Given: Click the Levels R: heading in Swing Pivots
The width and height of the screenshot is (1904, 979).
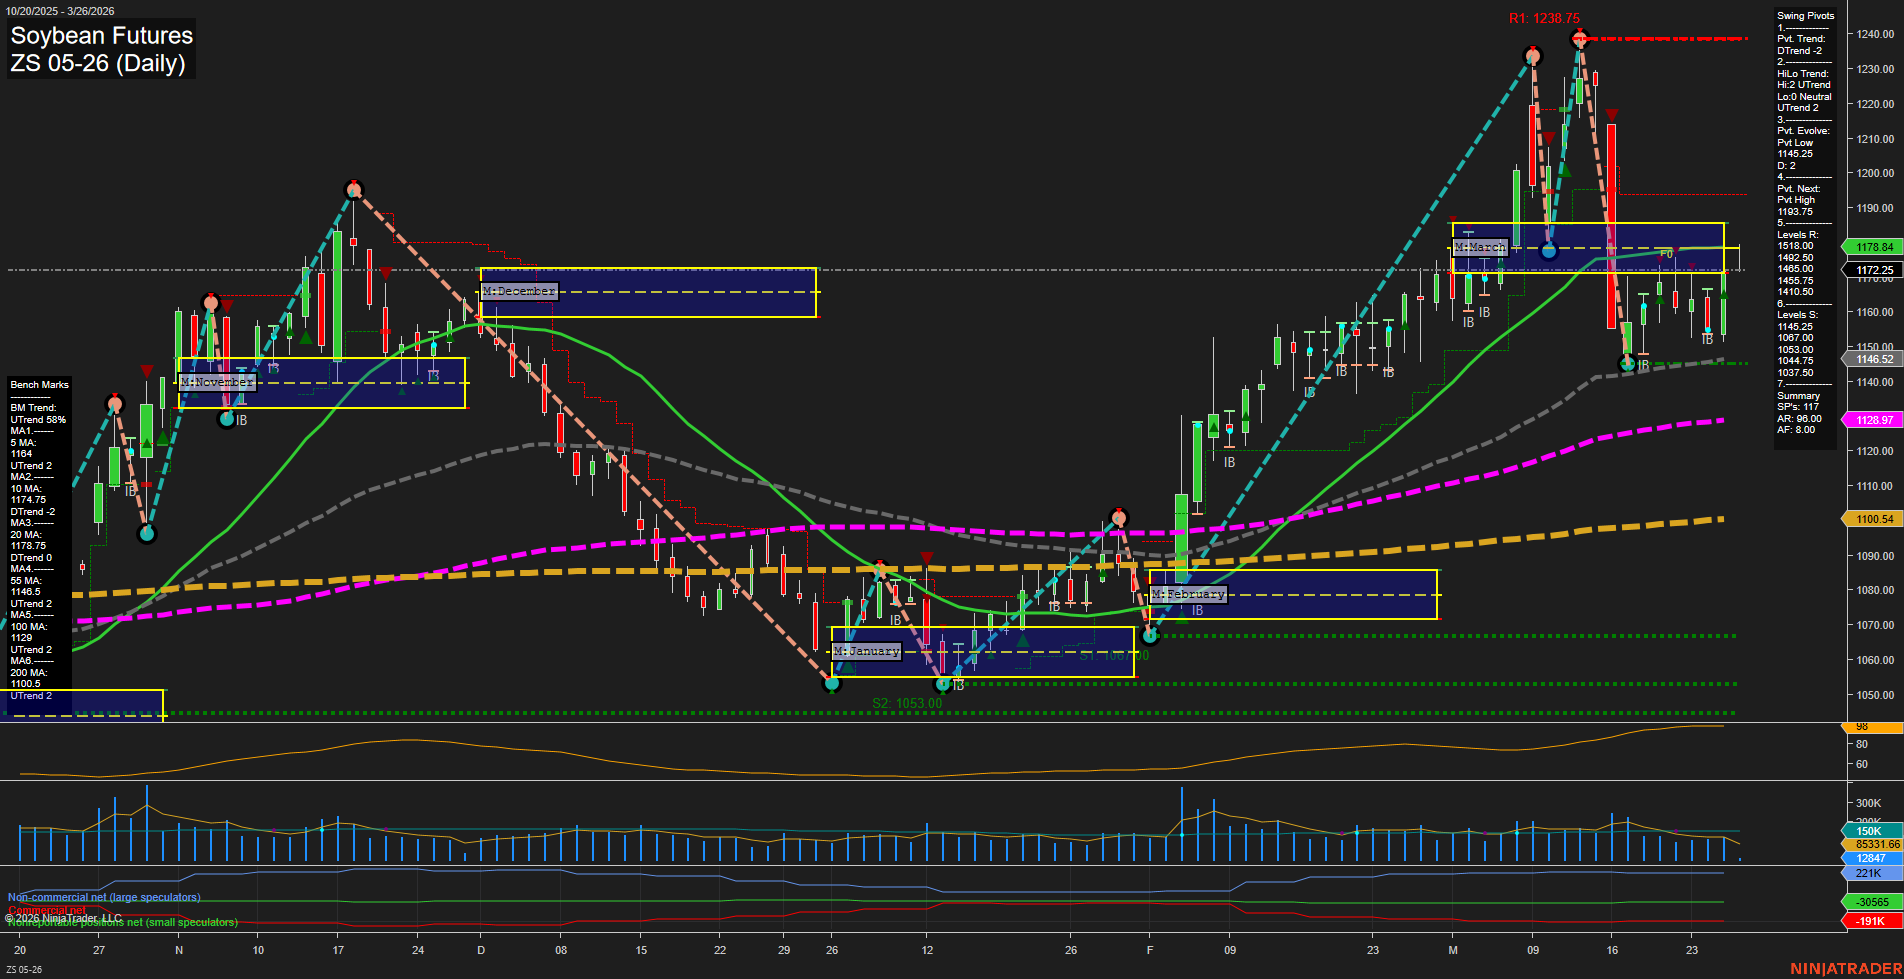Looking at the screenshot, I should coord(1798,235).
